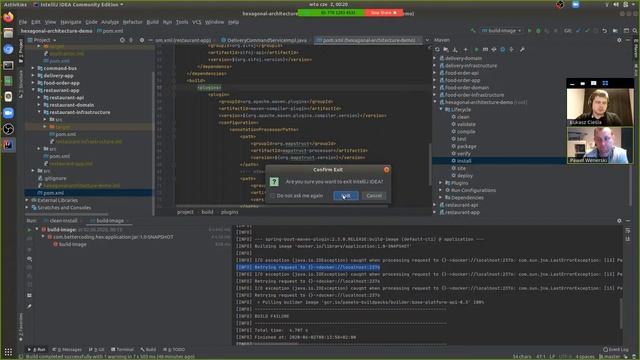Screen dimensions: 640x360
Task: Expand the command-bus module
Action: click(33, 68)
